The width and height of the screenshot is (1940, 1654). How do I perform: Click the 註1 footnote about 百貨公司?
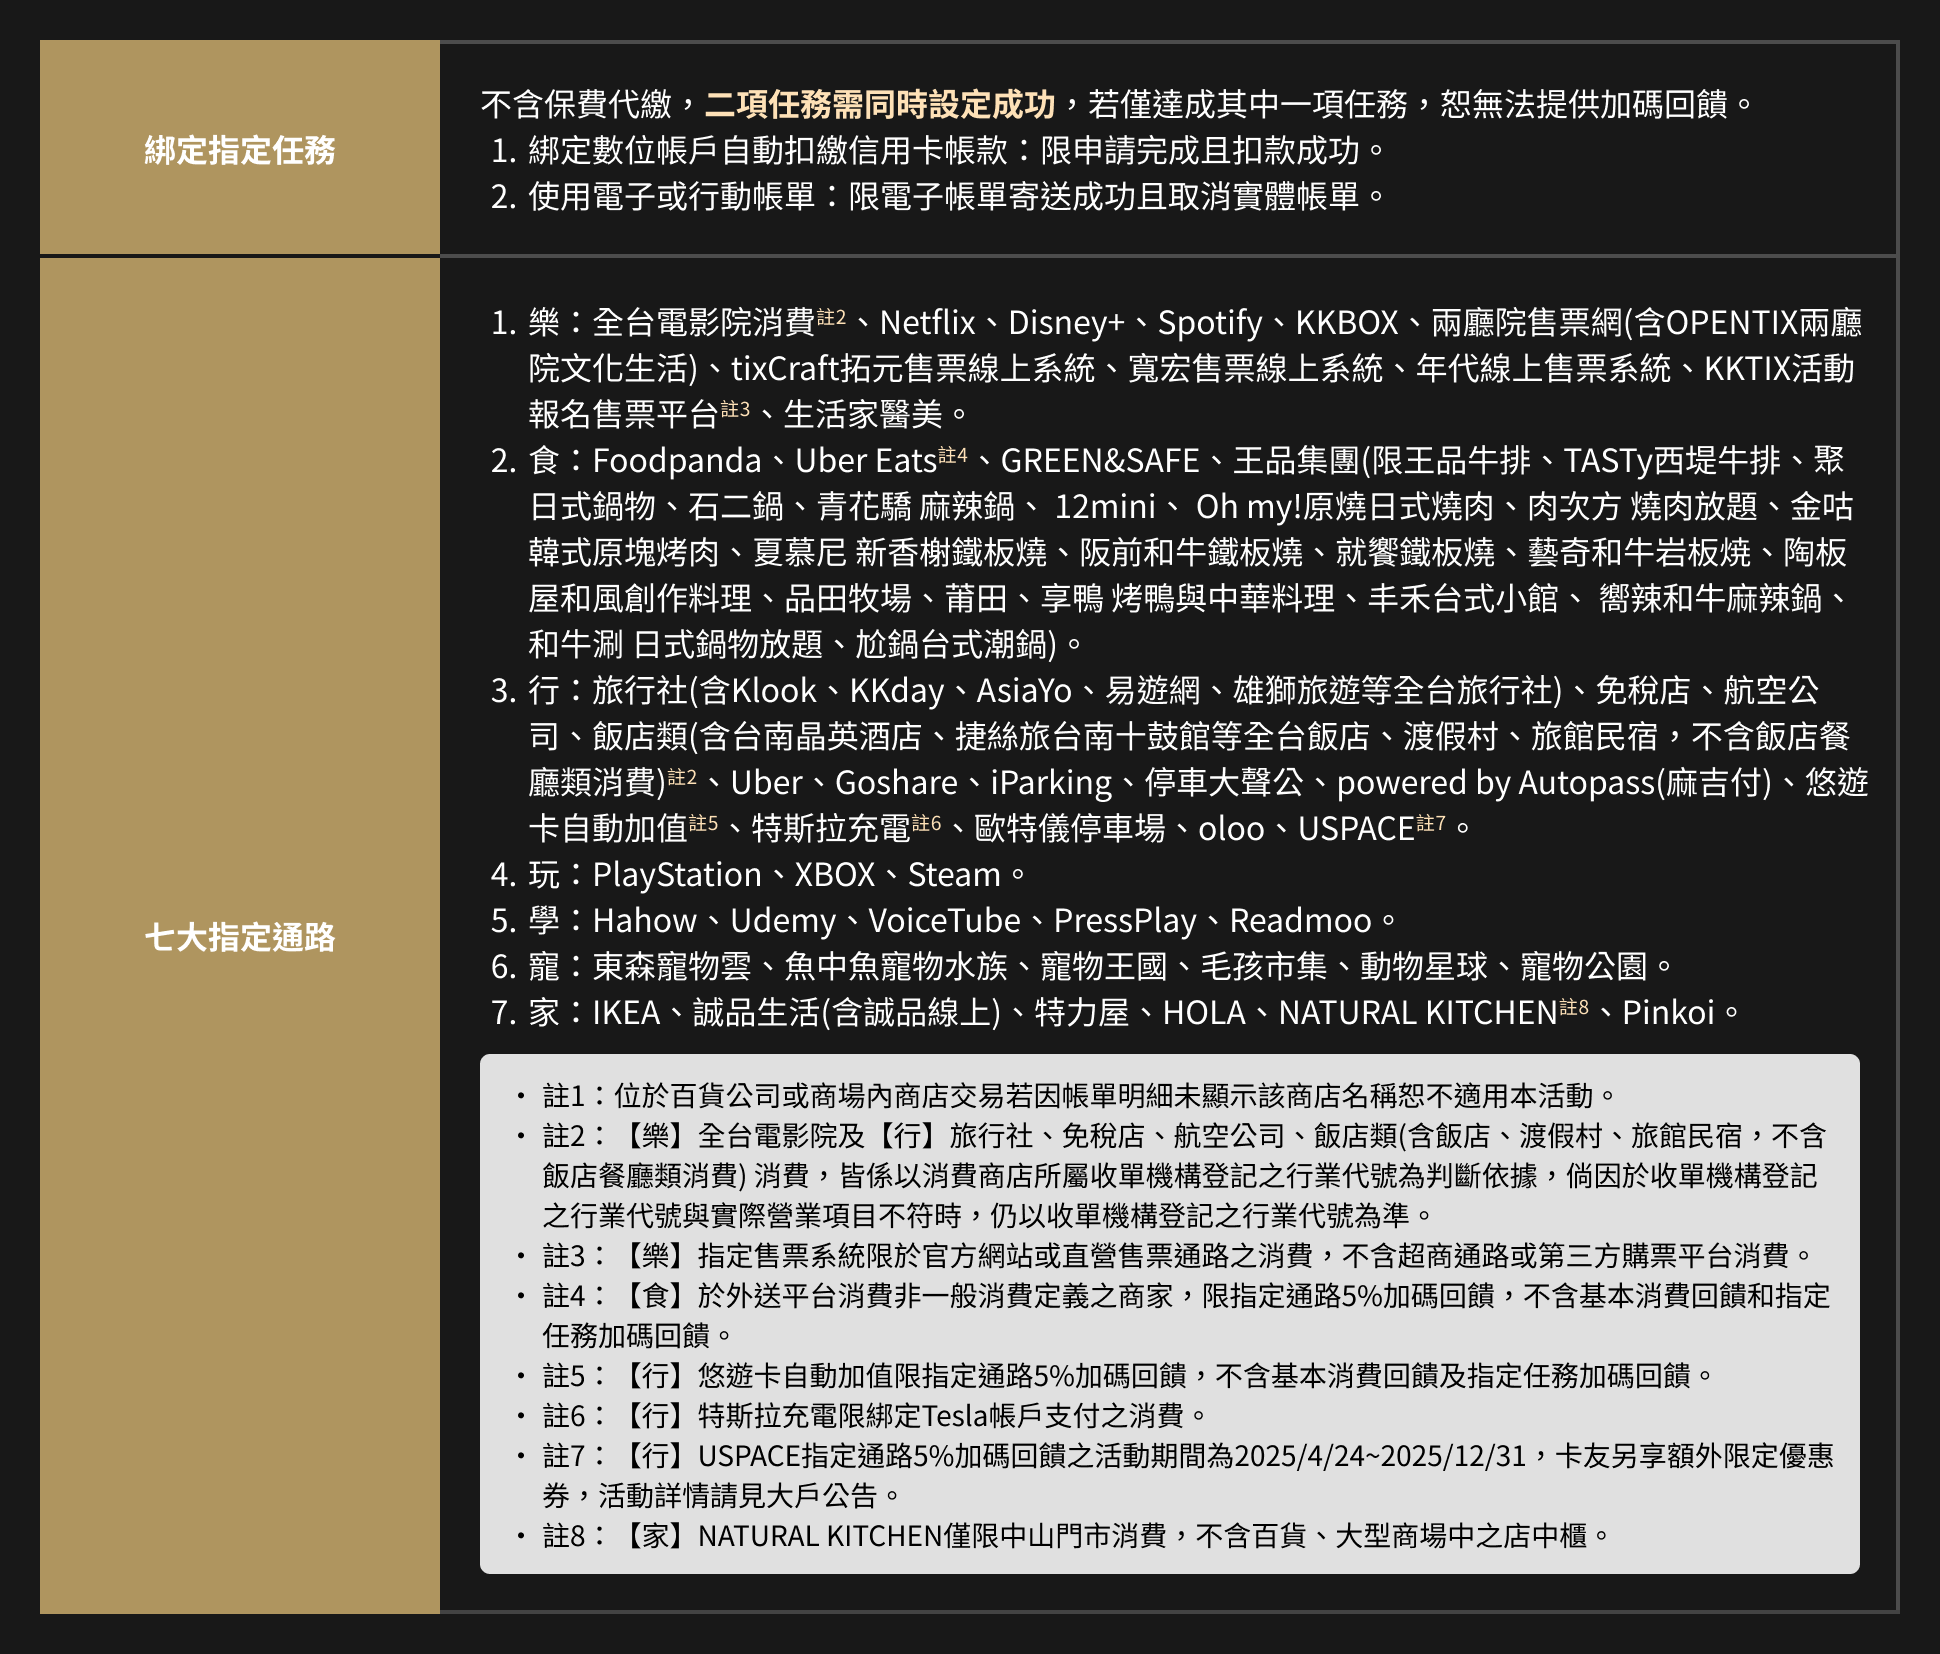pyautogui.click(x=1078, y=1096)
